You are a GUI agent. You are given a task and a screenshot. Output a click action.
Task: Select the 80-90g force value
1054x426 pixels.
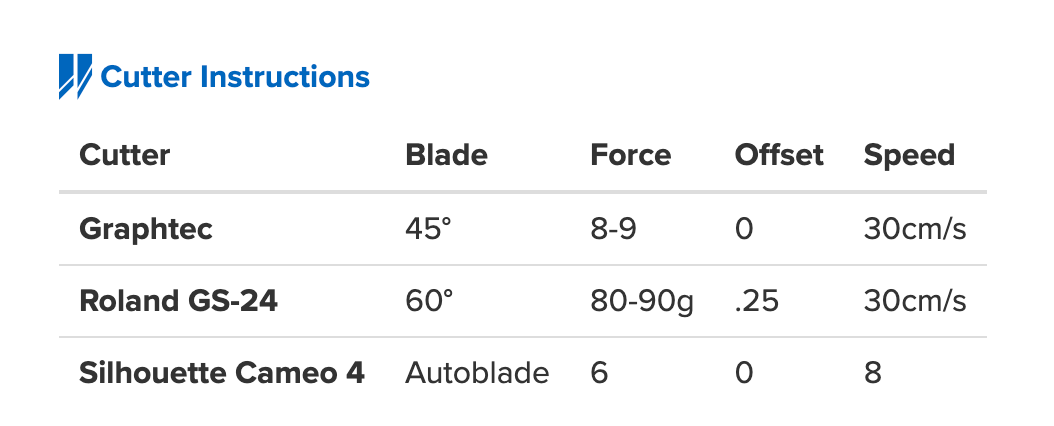641,301
